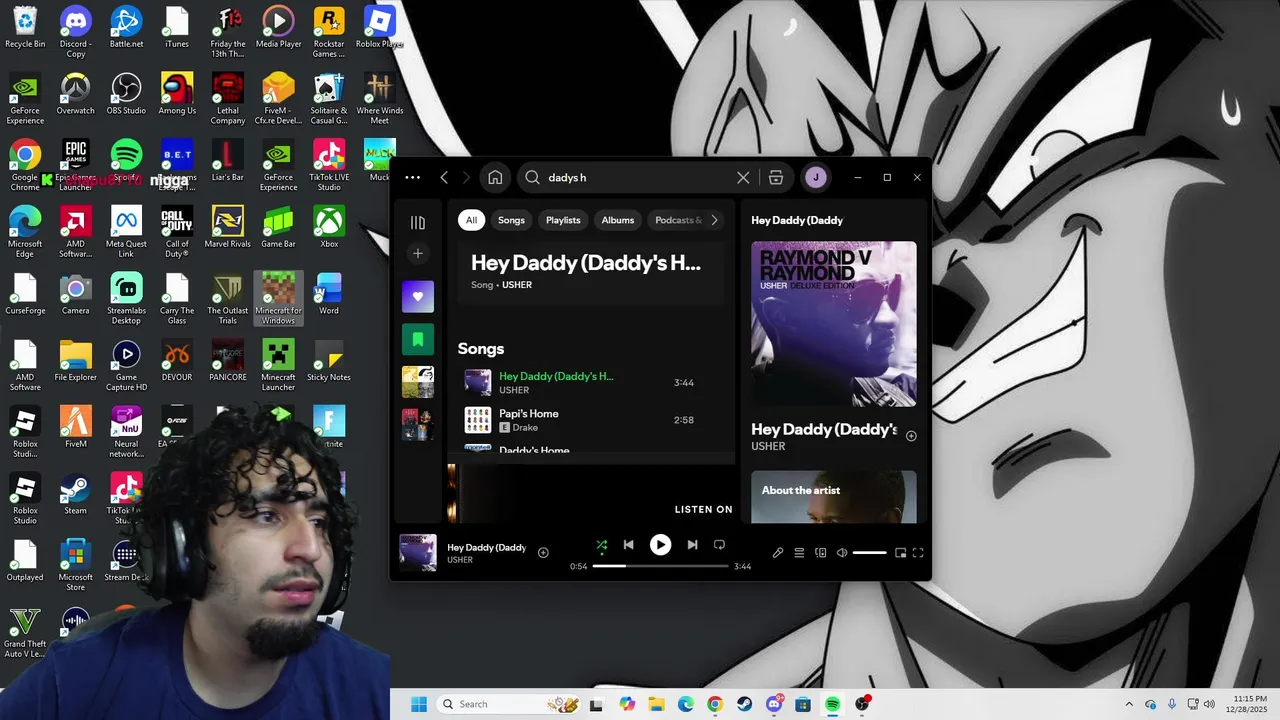Click the taskbar Search box

[x=508, y=704]
